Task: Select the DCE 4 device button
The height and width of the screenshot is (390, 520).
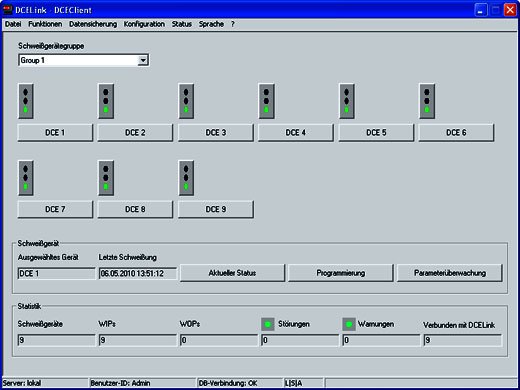Action: [x=296, y=133]
